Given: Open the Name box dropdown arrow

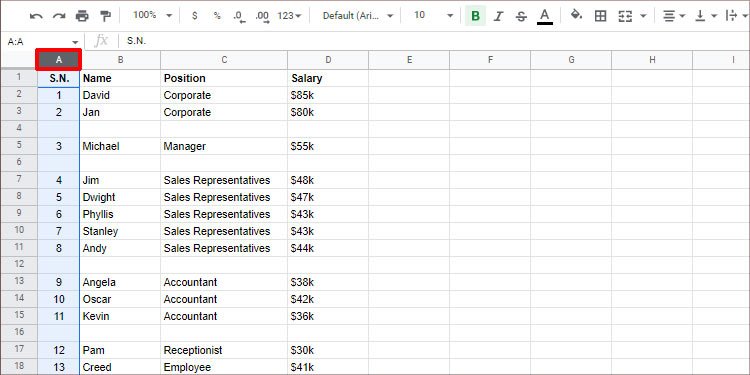Looking at the screenshot, I should [x=75, y=42].
